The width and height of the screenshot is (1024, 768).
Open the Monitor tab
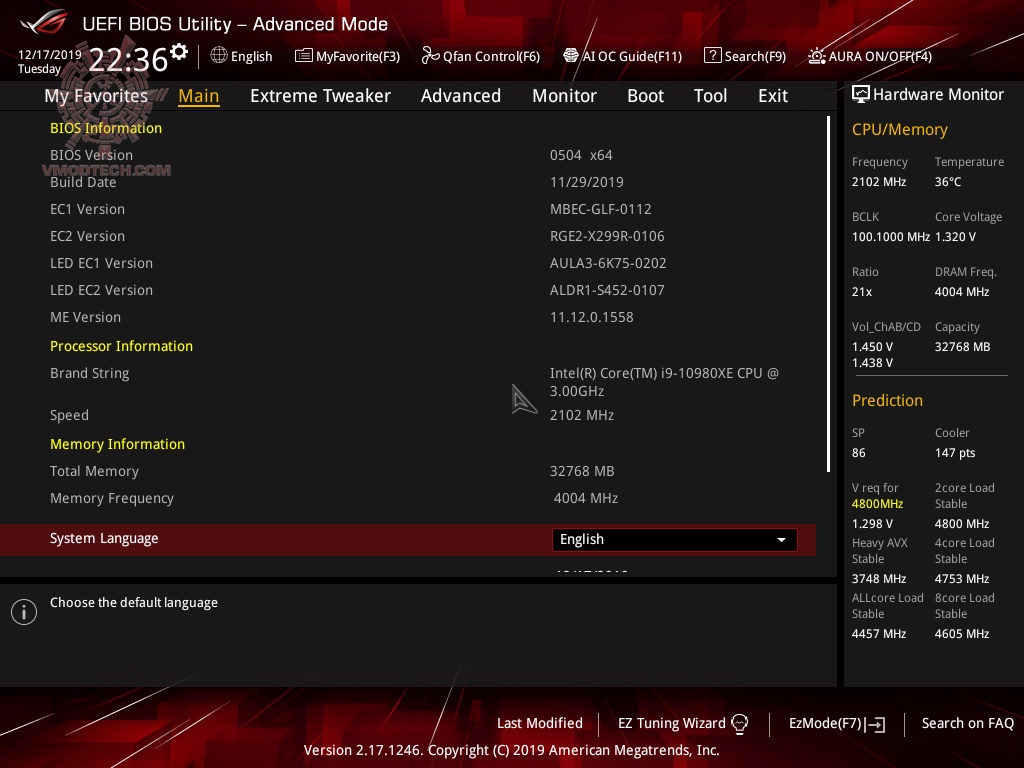[564, 96]
